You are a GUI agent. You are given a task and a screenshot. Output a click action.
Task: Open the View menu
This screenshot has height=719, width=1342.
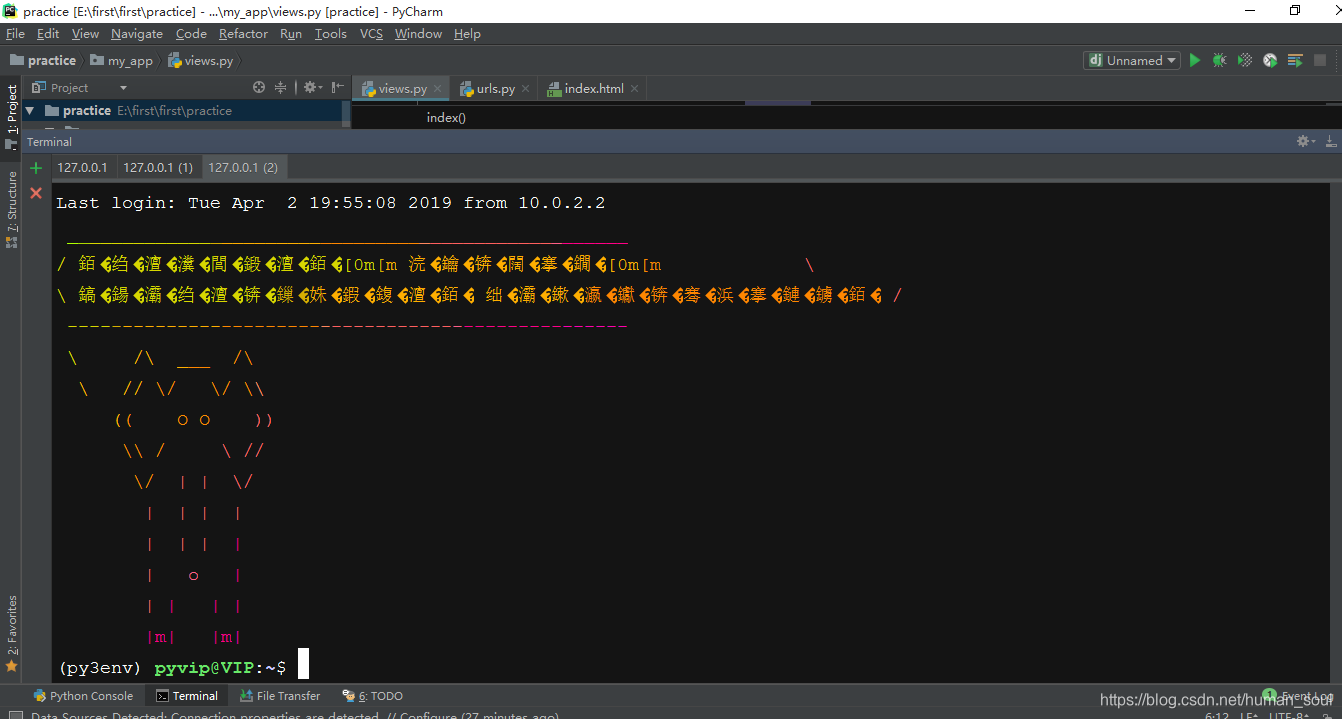click(85, 33)
